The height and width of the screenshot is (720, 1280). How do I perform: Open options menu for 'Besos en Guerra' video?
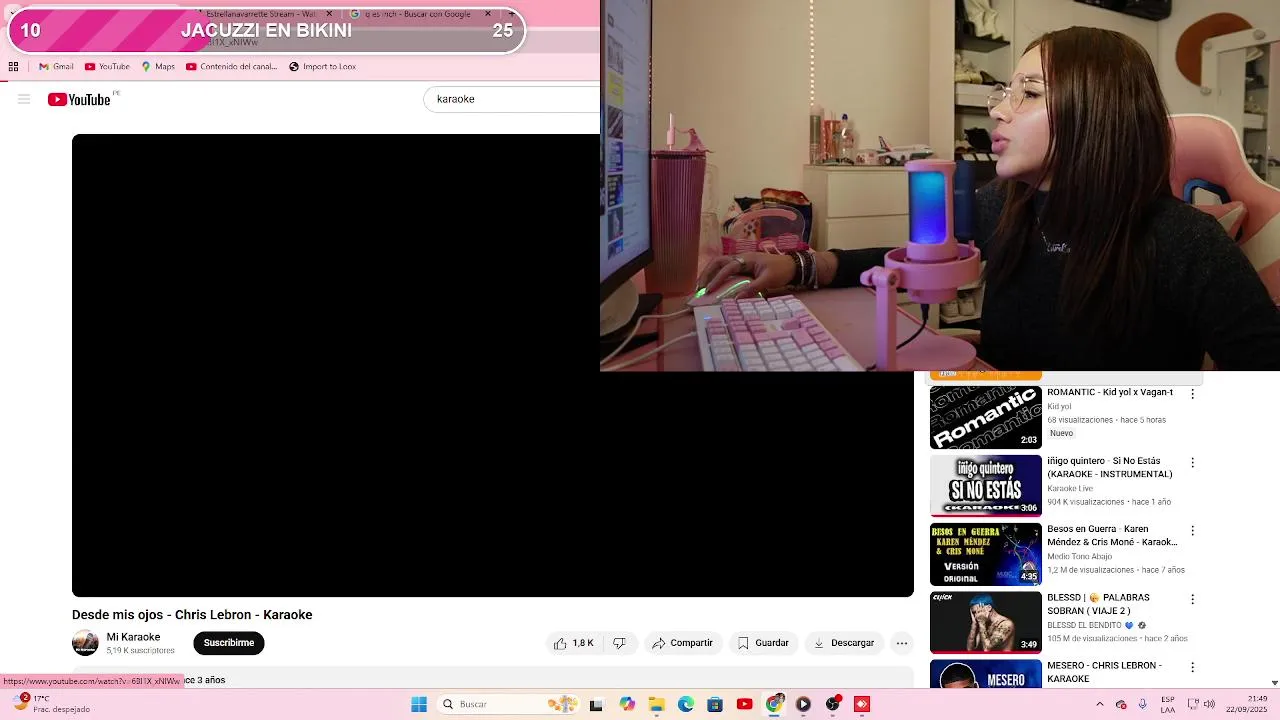[x=1192, y=531]
